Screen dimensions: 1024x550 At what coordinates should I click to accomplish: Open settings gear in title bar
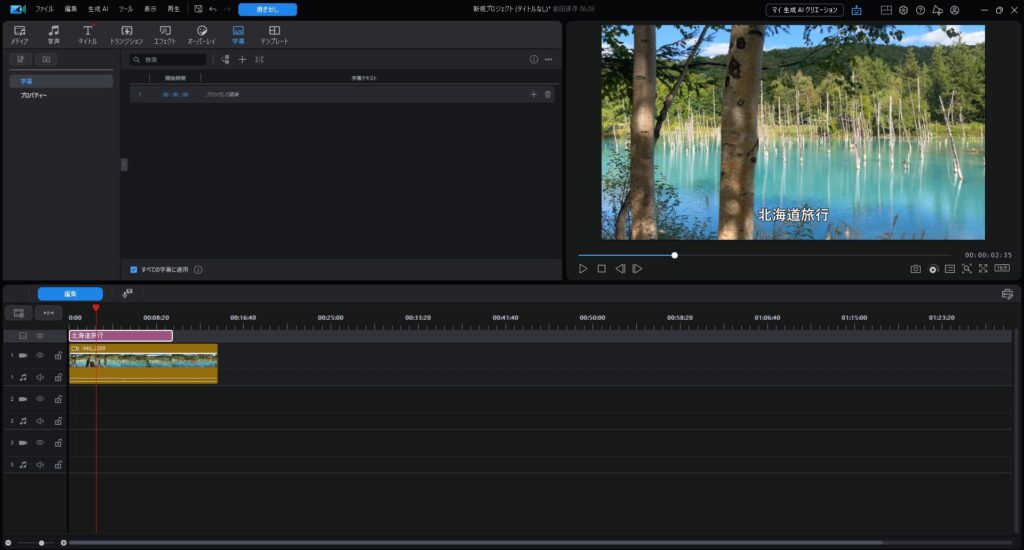(903, 9)
